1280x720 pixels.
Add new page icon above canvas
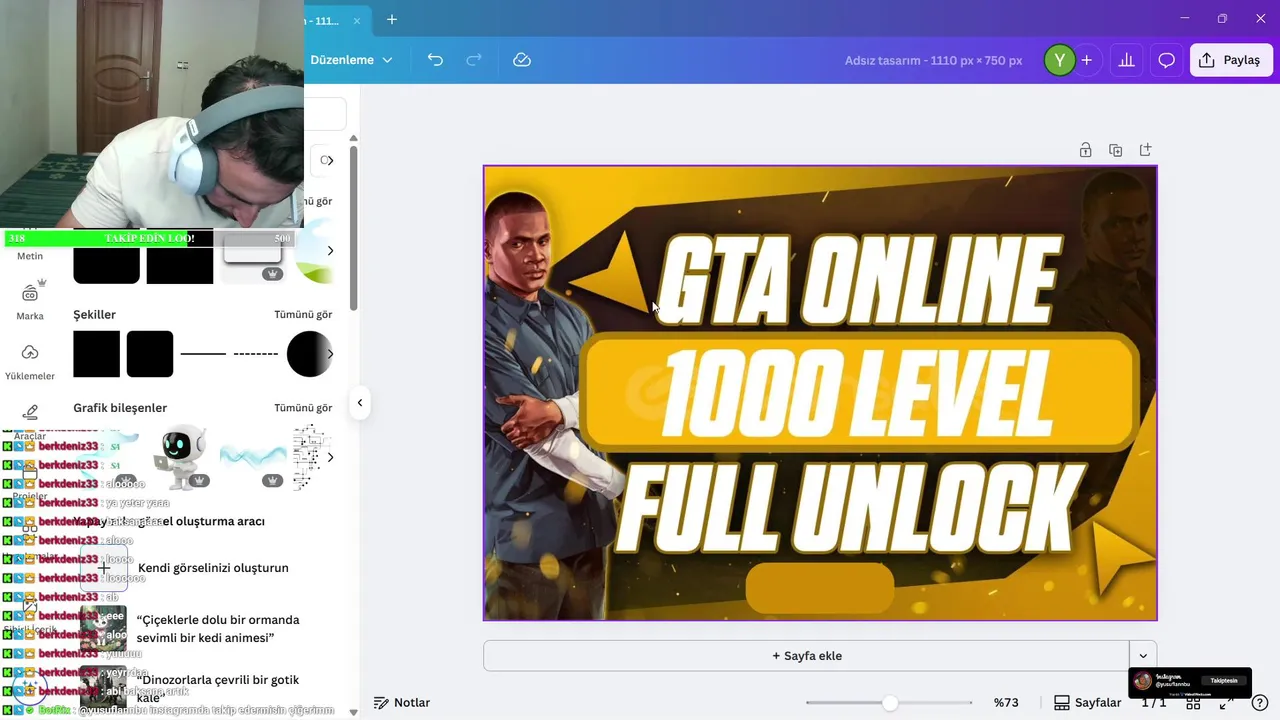(1146, 150)
